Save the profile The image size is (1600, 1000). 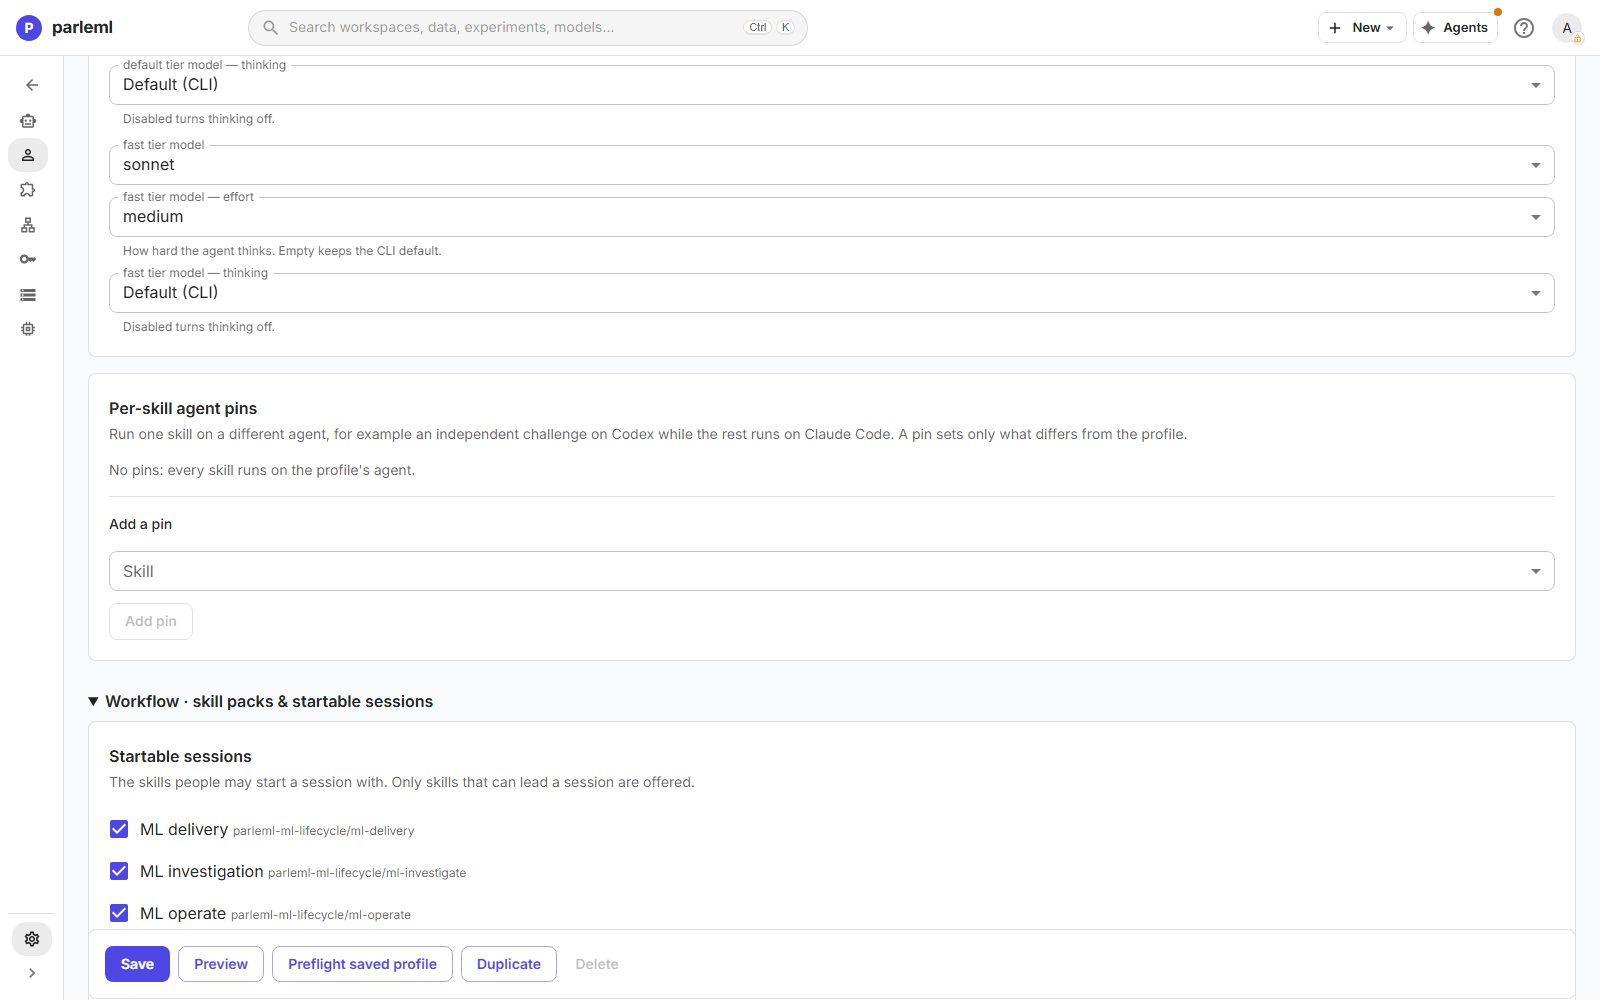point(137,964)
